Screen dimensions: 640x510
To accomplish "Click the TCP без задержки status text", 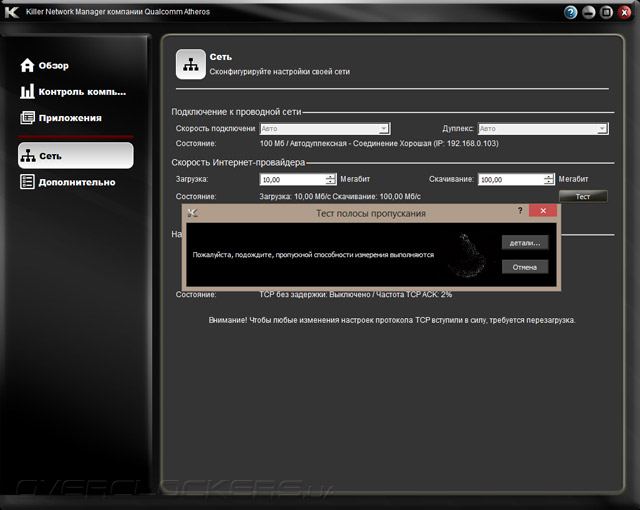I will pyautogui.click(x=356, y=295).
